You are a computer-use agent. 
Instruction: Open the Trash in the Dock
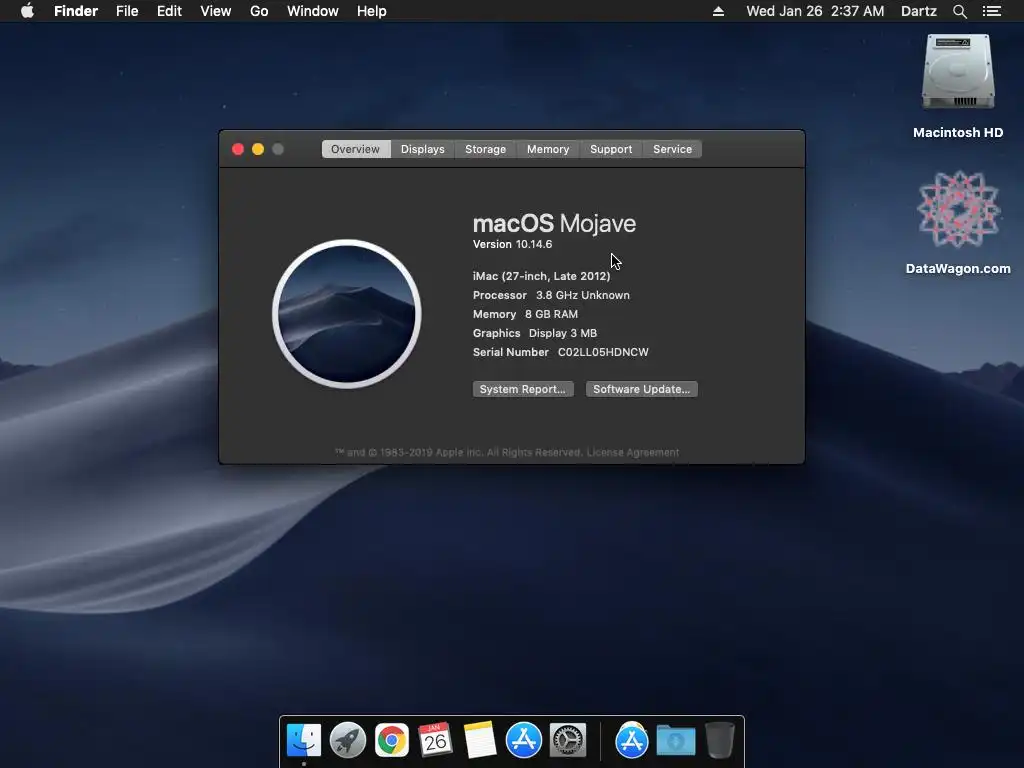[720, 741]
